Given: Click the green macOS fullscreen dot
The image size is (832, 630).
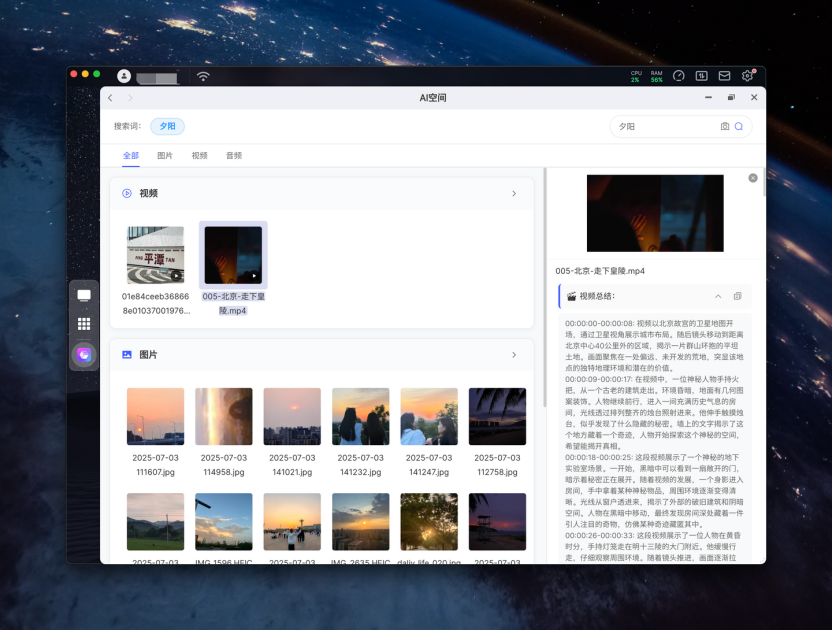Looking at the screenshot, I should tap(97, 74).
